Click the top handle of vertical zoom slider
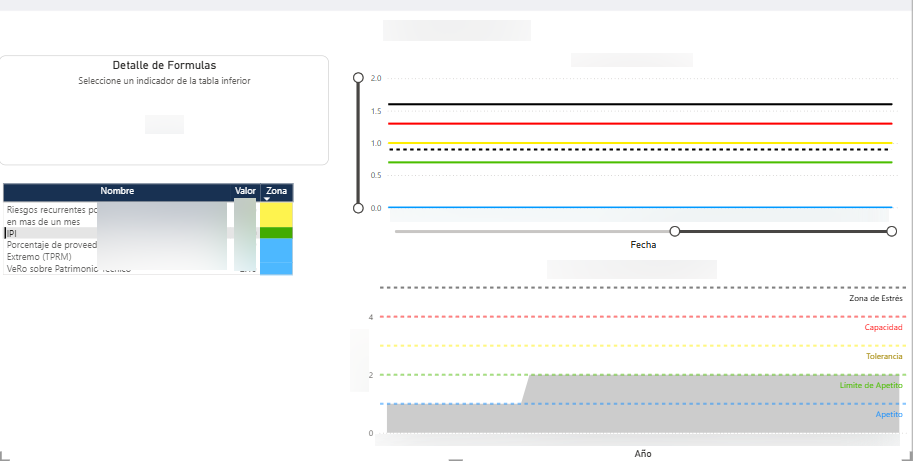The width and height of the screenshot is (913, 461). point(358,78)
